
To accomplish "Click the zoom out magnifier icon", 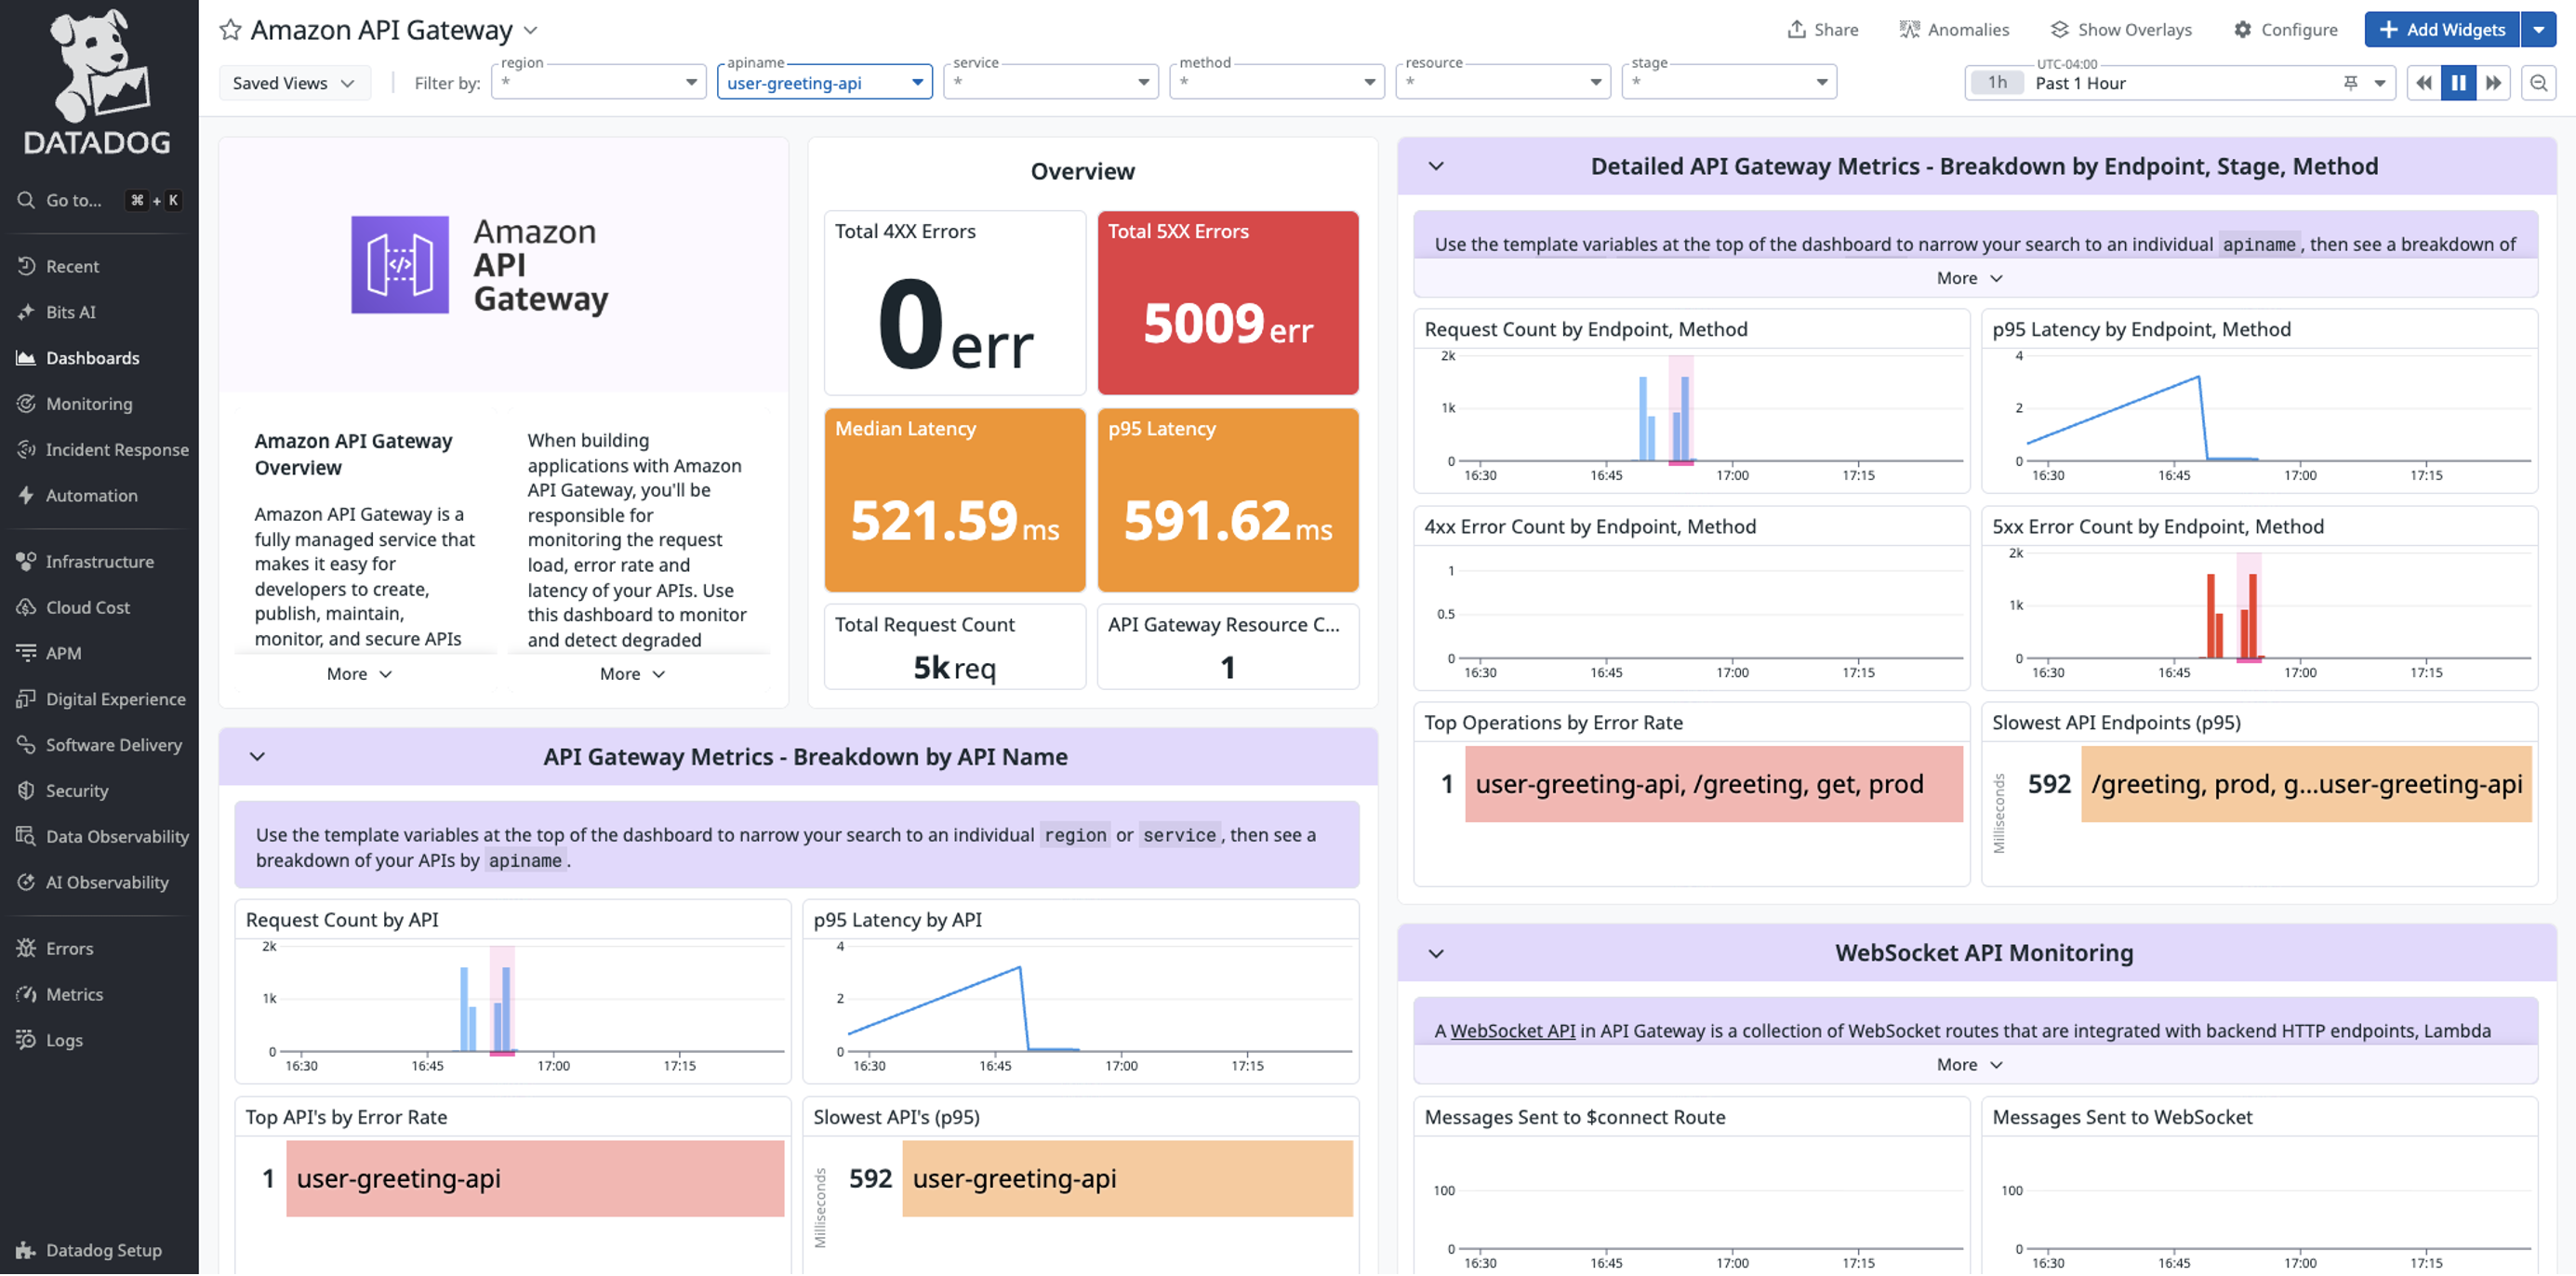I will [x=2539, y=83].
